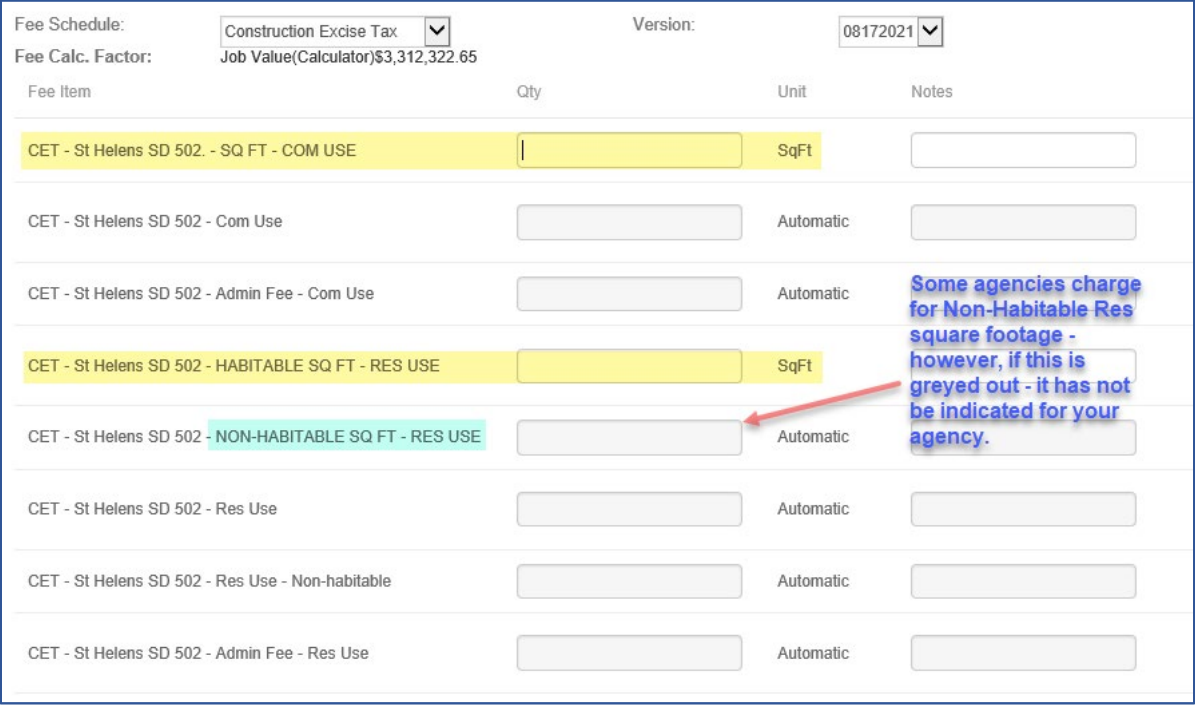Click Qty field for SQ FT - COM USE
This screenshot has height=705, width=1195.
point(629,150)
